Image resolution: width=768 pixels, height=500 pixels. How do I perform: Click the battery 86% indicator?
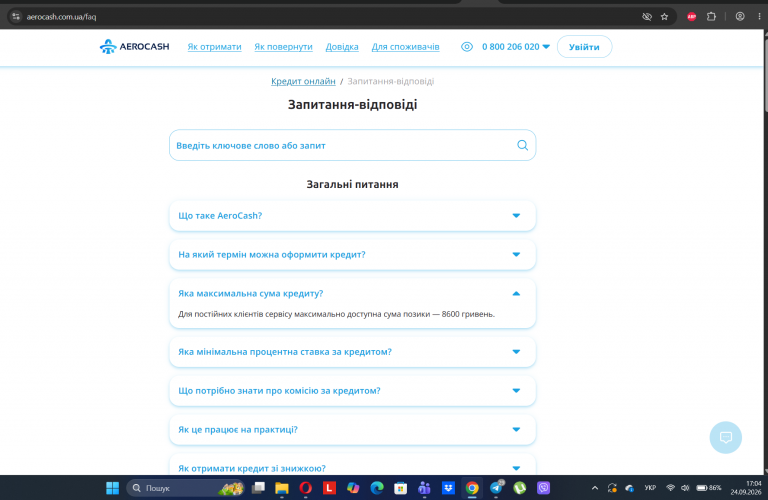coord(709,488)
